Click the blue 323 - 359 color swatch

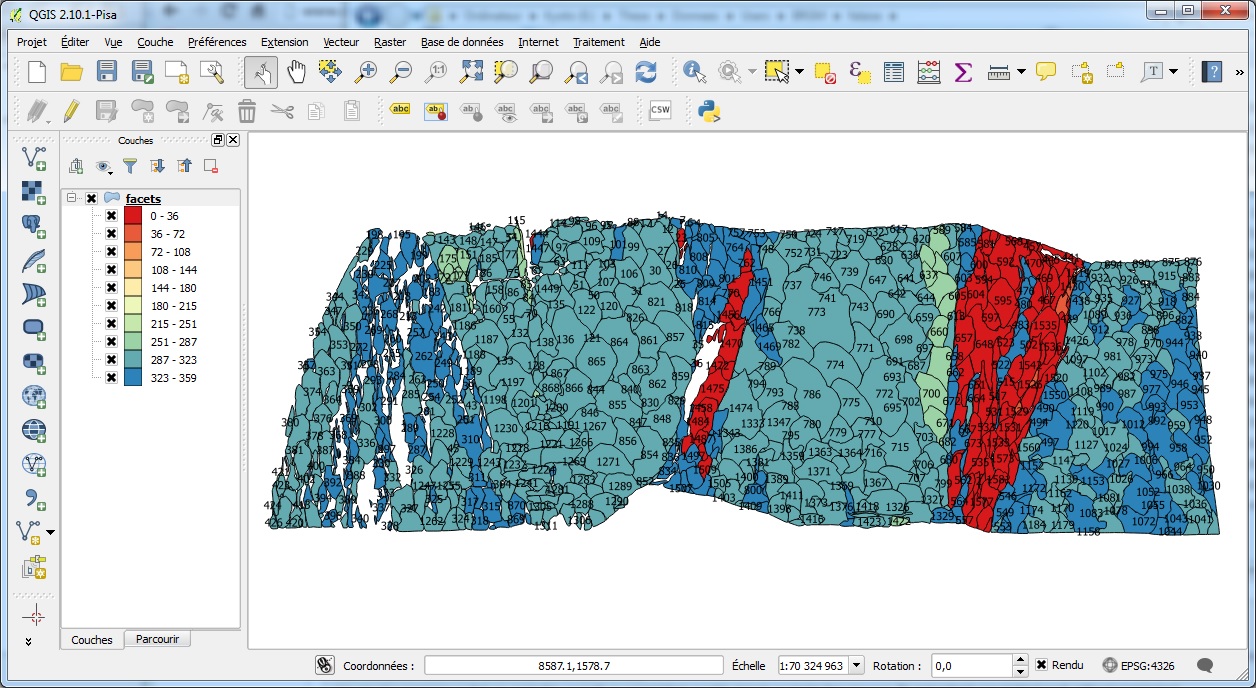point(133,377)
